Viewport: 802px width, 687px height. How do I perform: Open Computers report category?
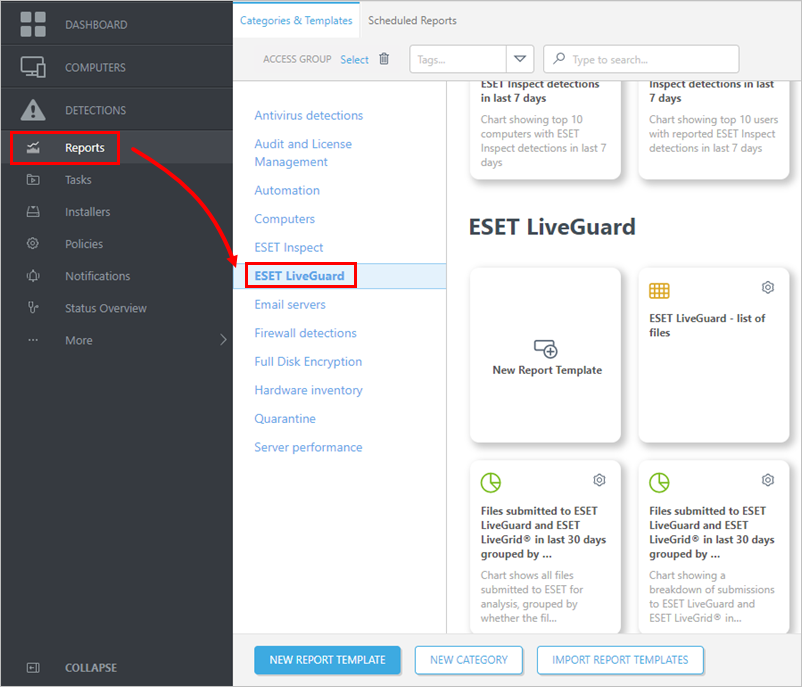click(x=284, y=219)
